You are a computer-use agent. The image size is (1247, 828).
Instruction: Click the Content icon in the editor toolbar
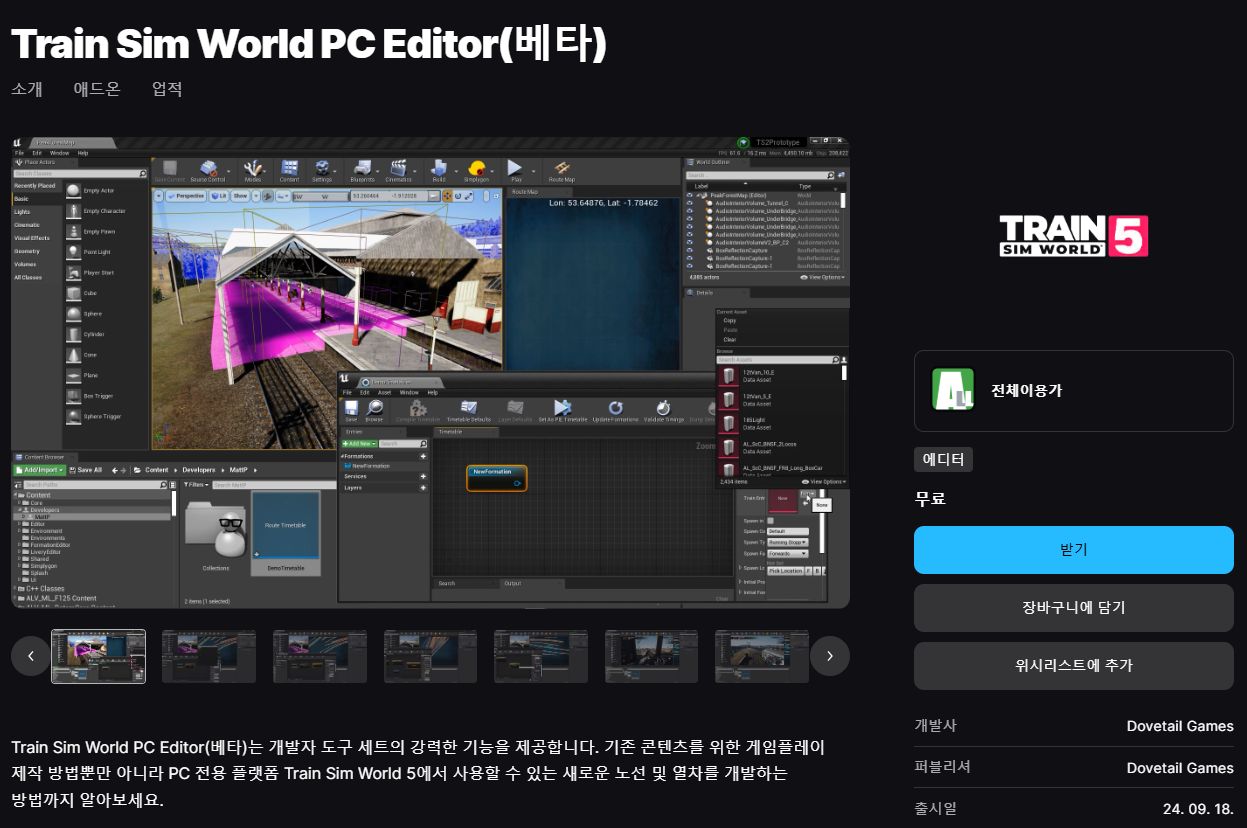289,171
